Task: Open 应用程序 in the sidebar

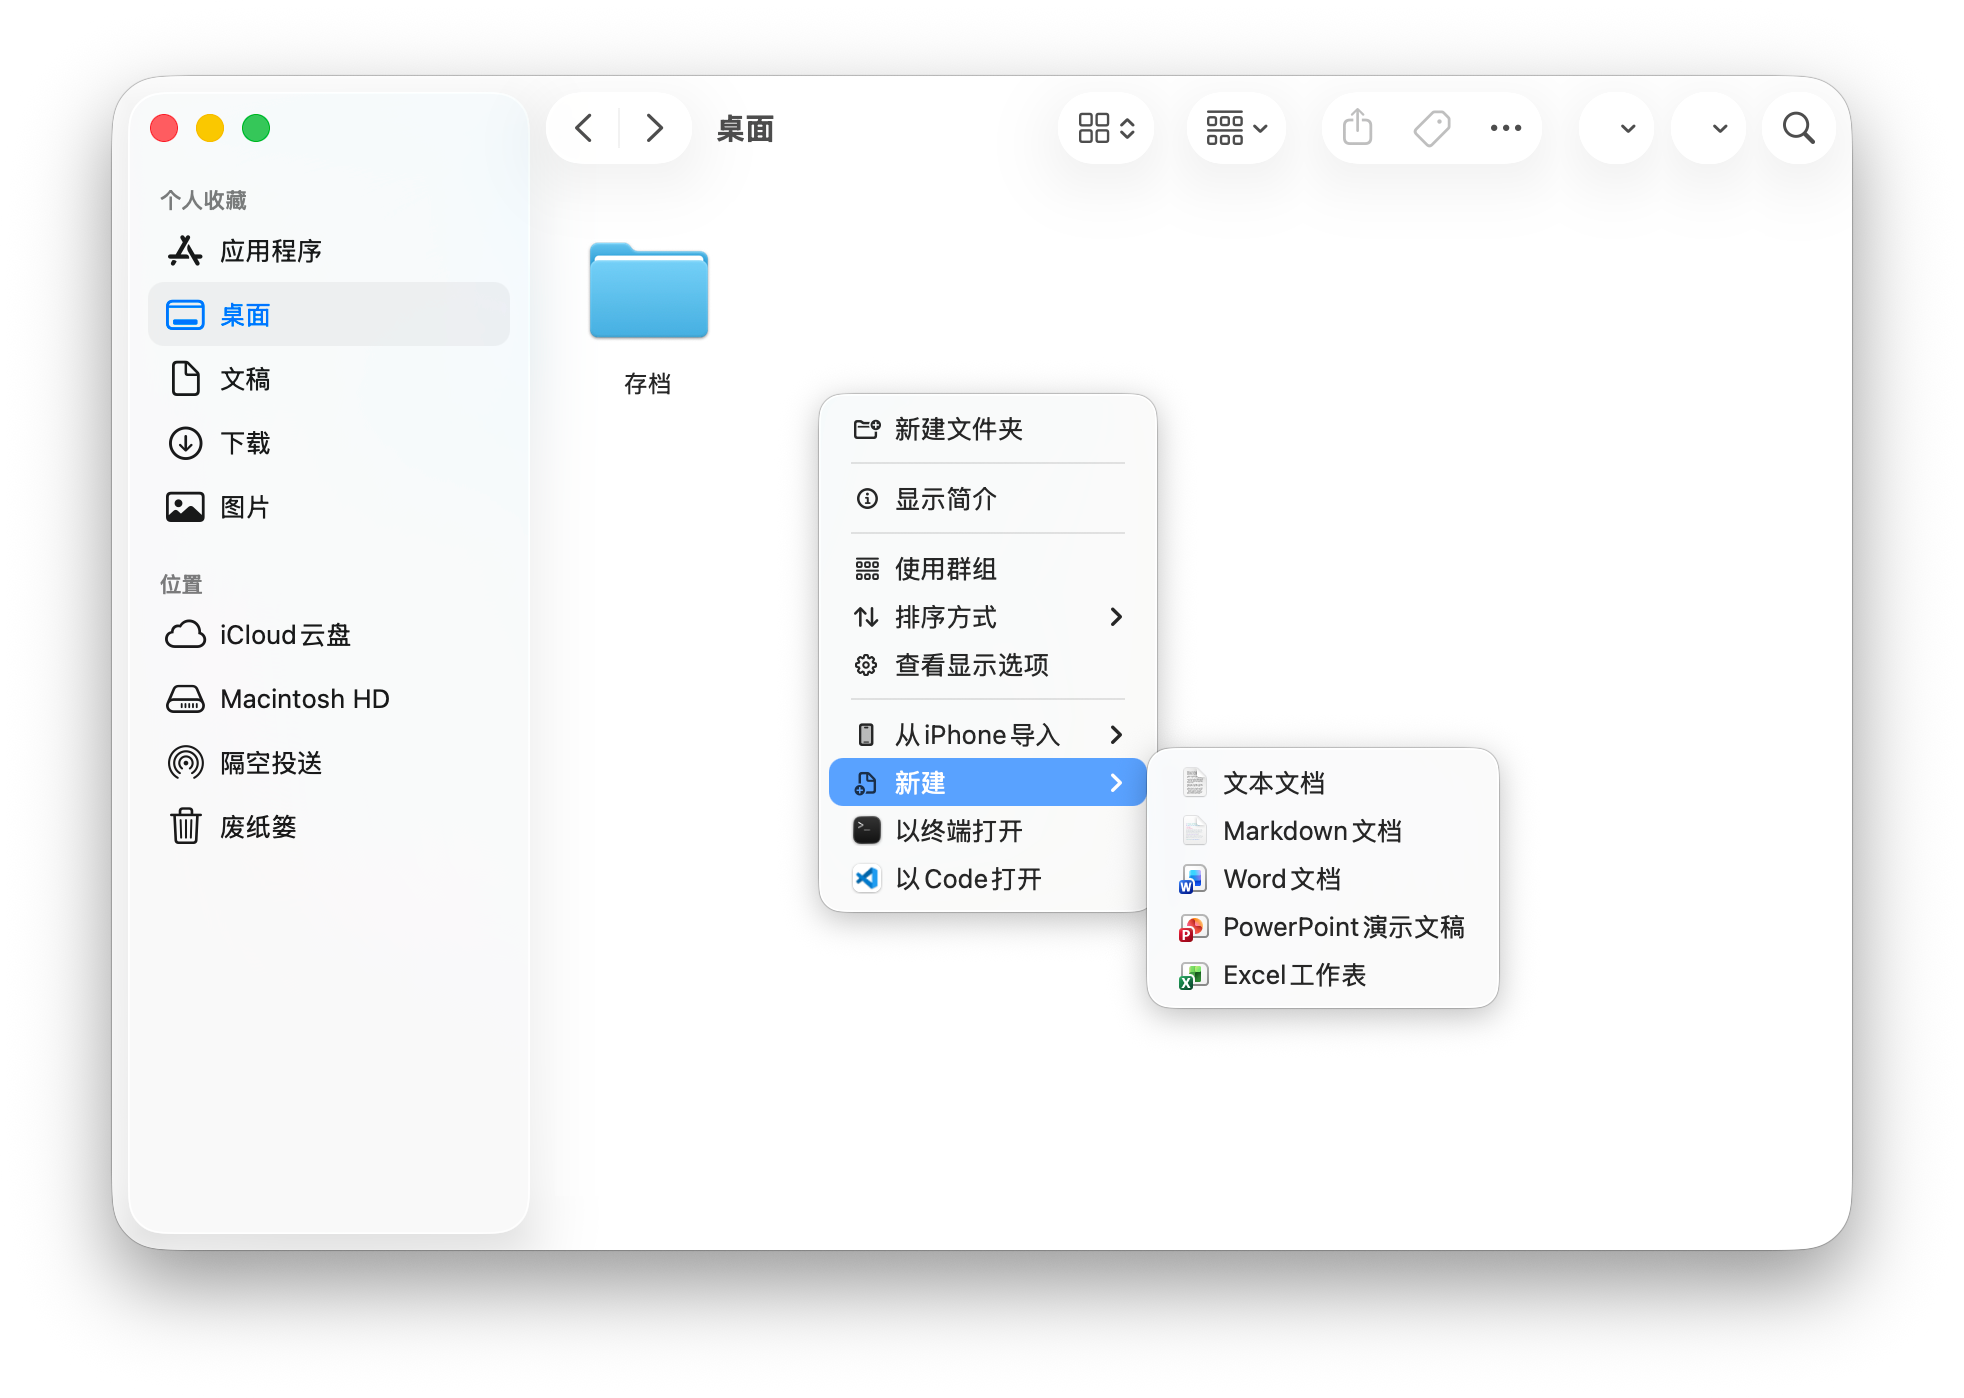Action: 329,251
